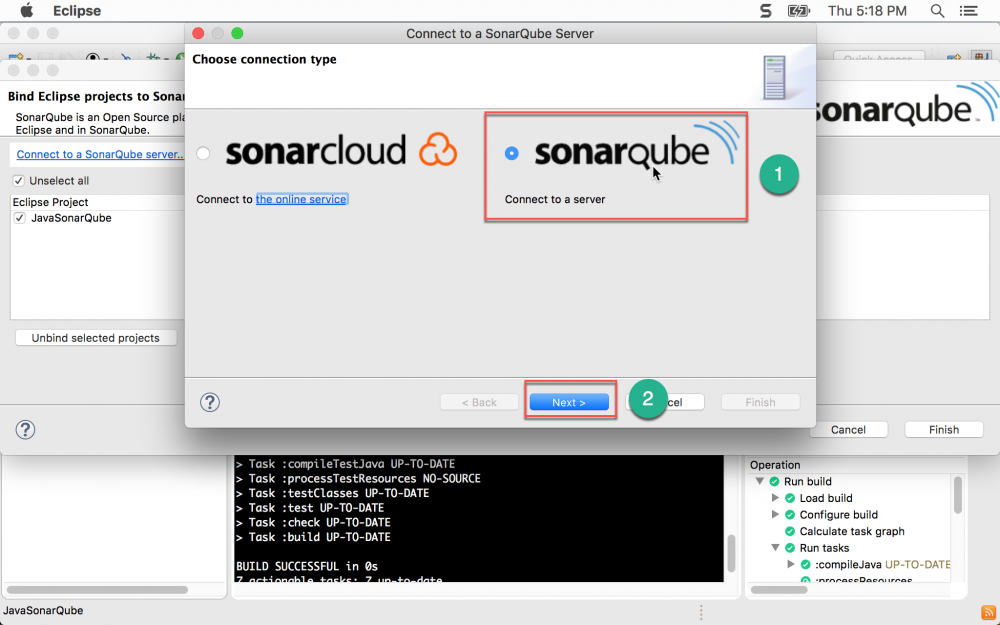Image resolution: width=1000 pixels, height=625 pixels.
Task: Click the RSS feed icon in the status bar
Action: (x=990, y=610)
